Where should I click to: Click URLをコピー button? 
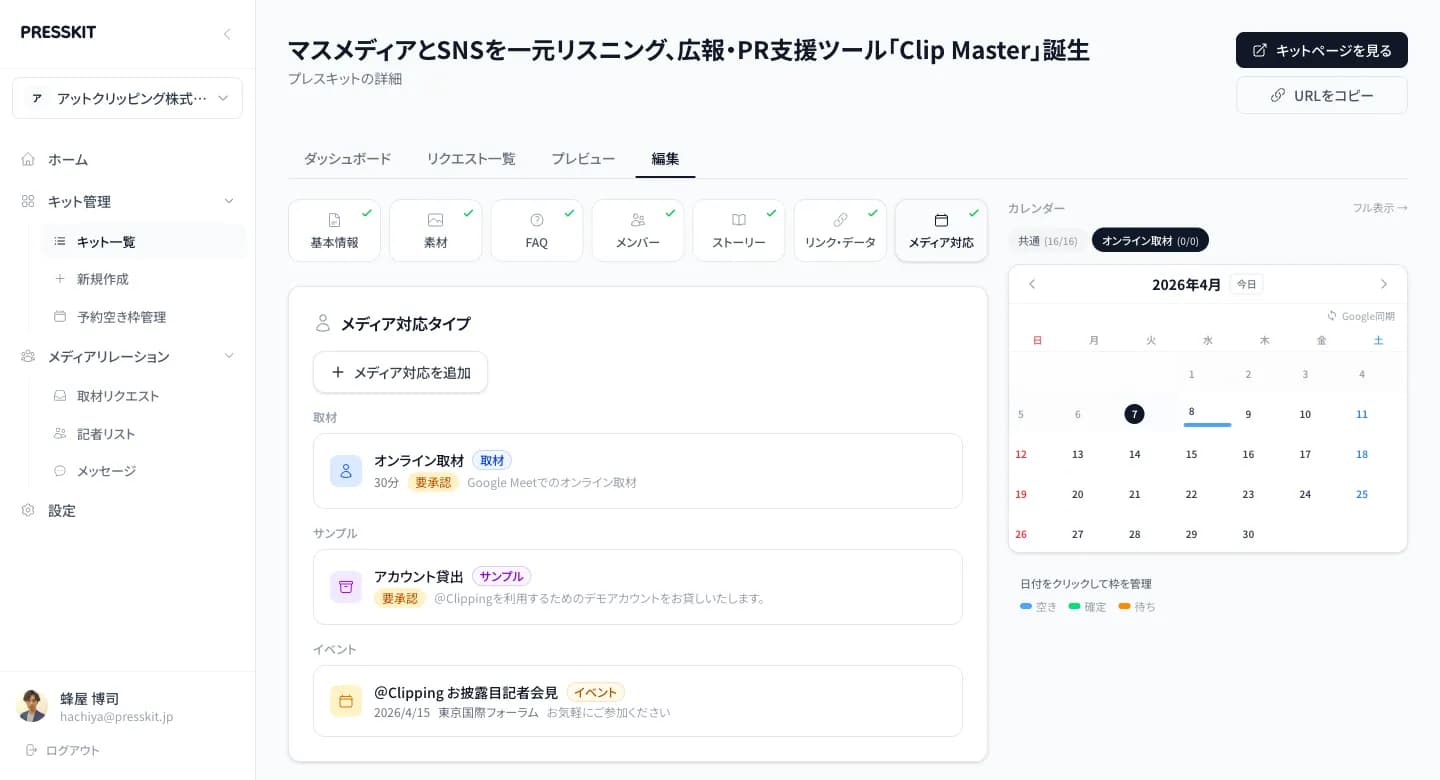[1321, 95]
